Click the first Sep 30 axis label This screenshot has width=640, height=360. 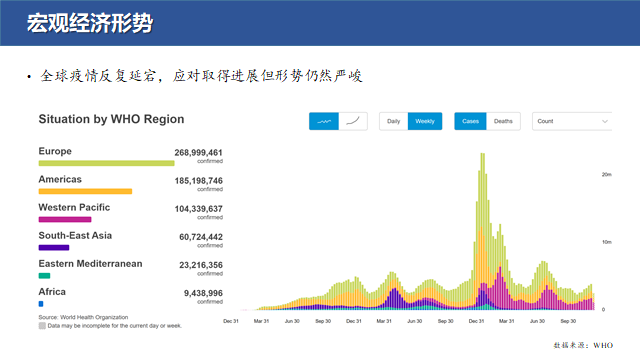323,321
